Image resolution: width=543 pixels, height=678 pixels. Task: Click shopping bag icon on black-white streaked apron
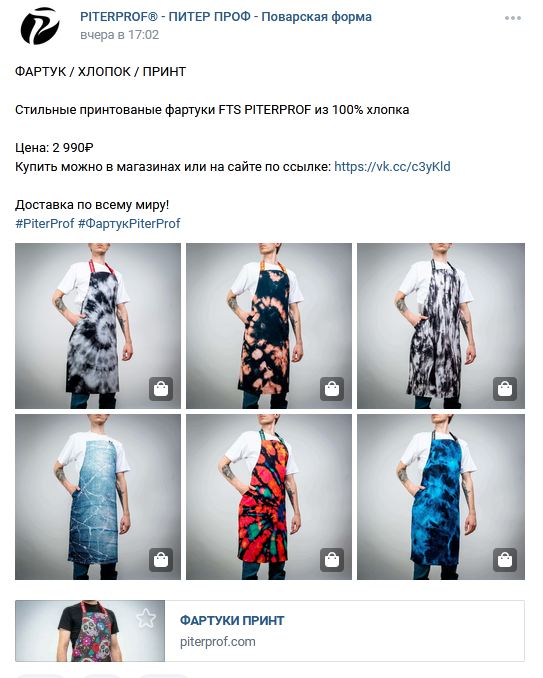coord(505,388)
